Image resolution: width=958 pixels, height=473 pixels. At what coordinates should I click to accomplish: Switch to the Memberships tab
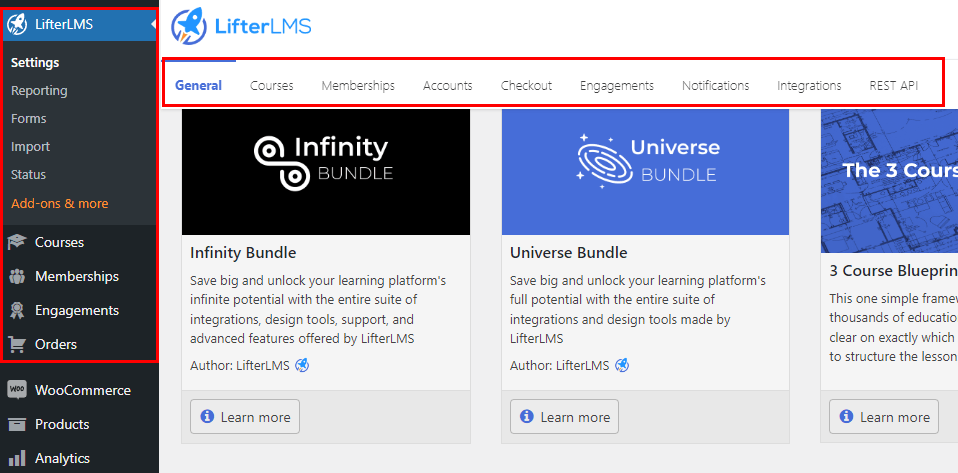pos(358,86)
